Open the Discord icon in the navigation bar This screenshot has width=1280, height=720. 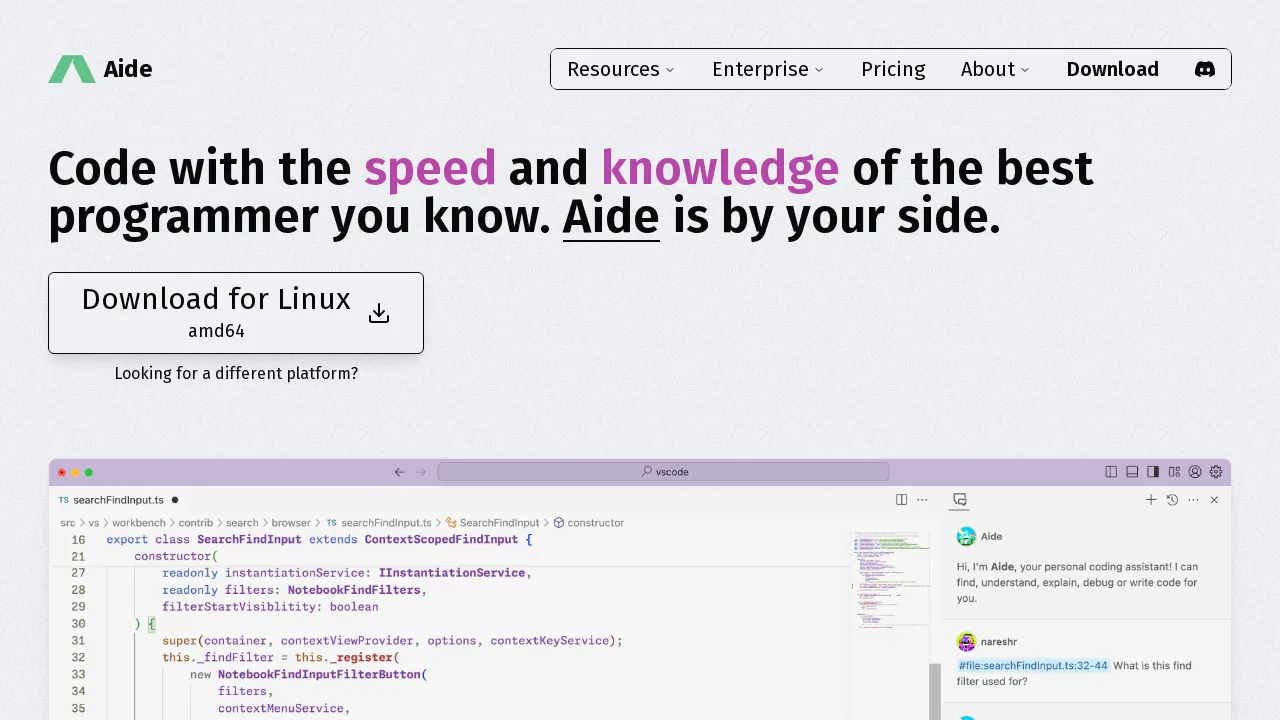1205,69
